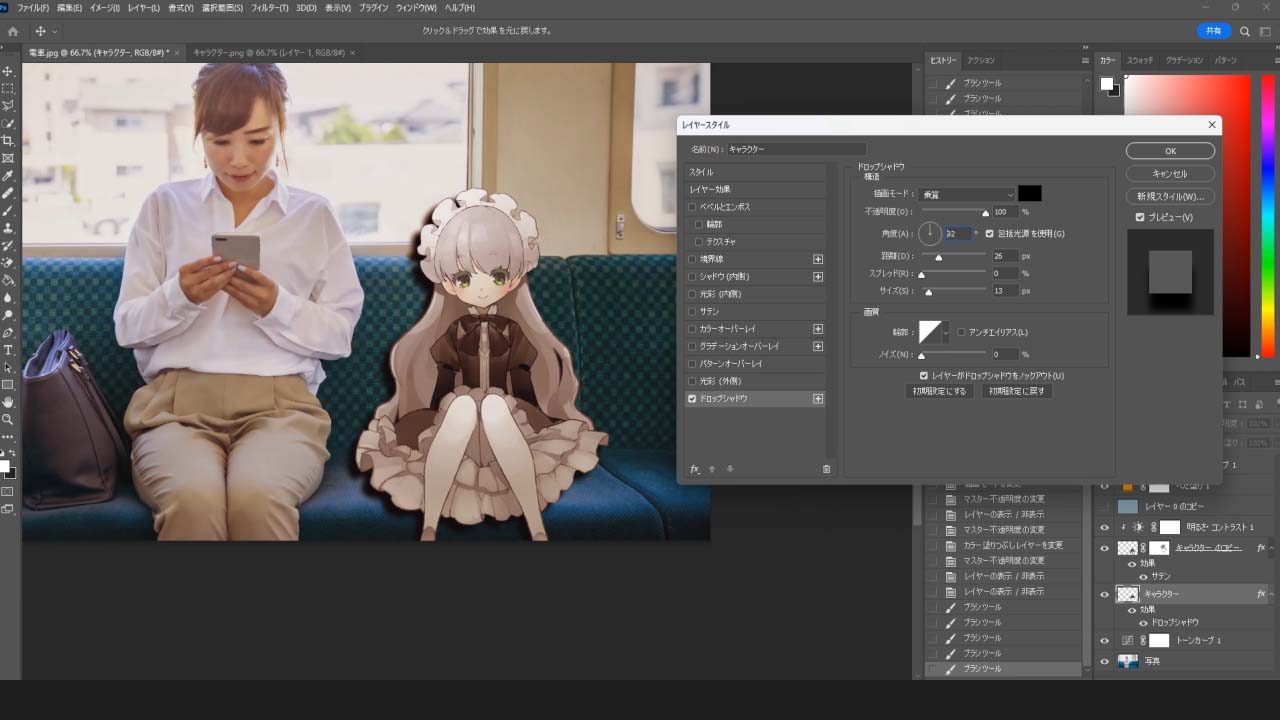Open the 選択範囲 menu
The height and width of the screenshot is (720, 1280).
point(222,8)
